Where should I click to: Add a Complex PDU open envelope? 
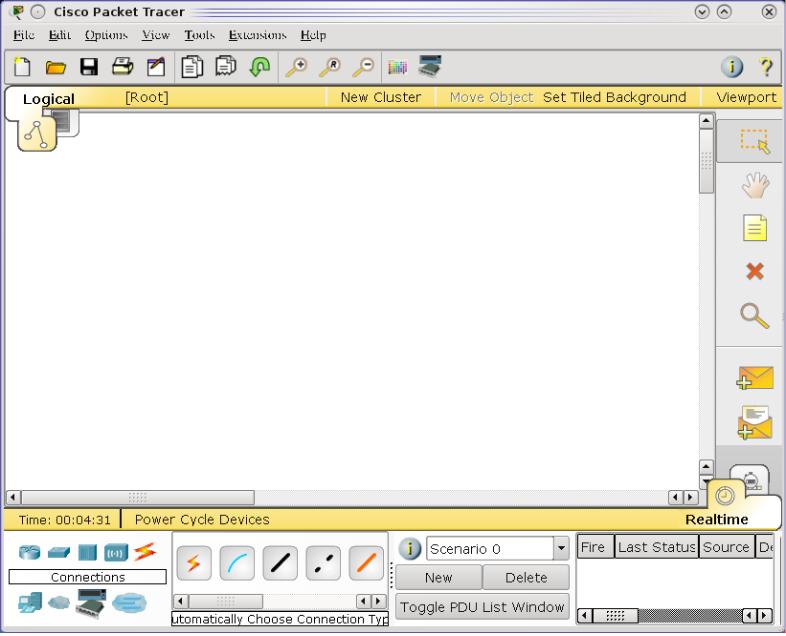tap(755, 422)
